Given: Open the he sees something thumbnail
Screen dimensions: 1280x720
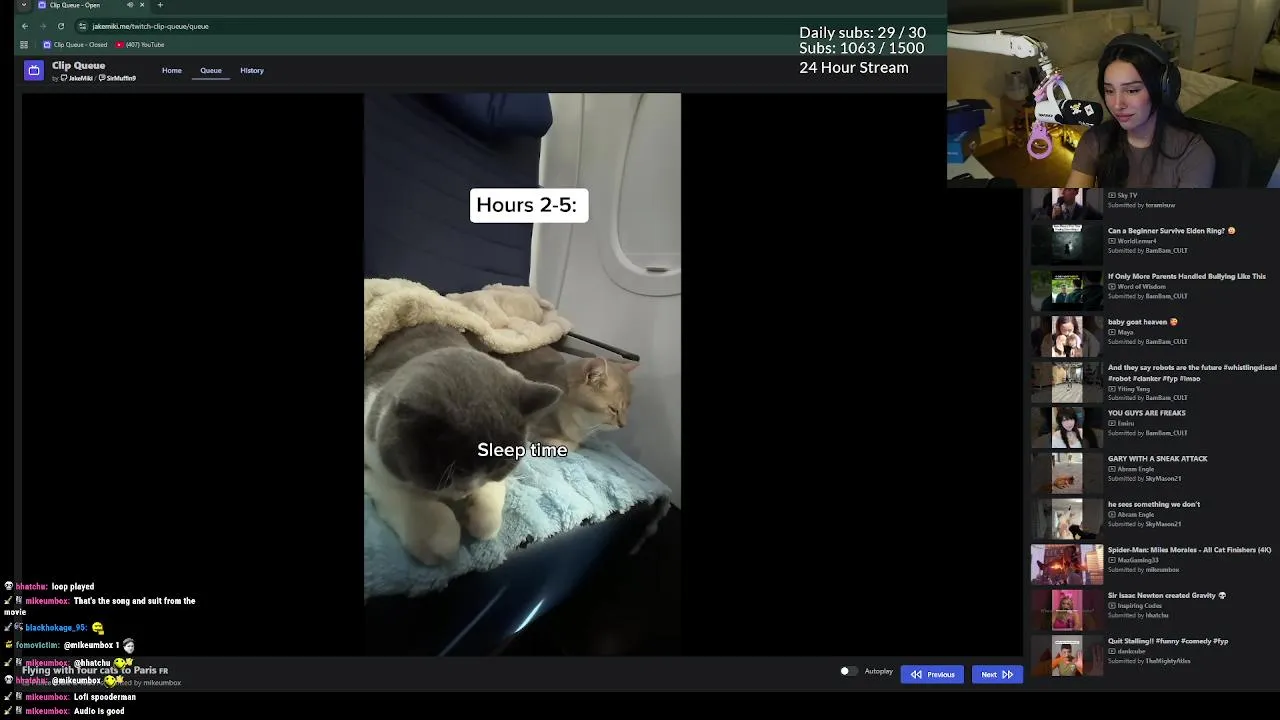Looking at the screenshot, I should coord(1067,517).
